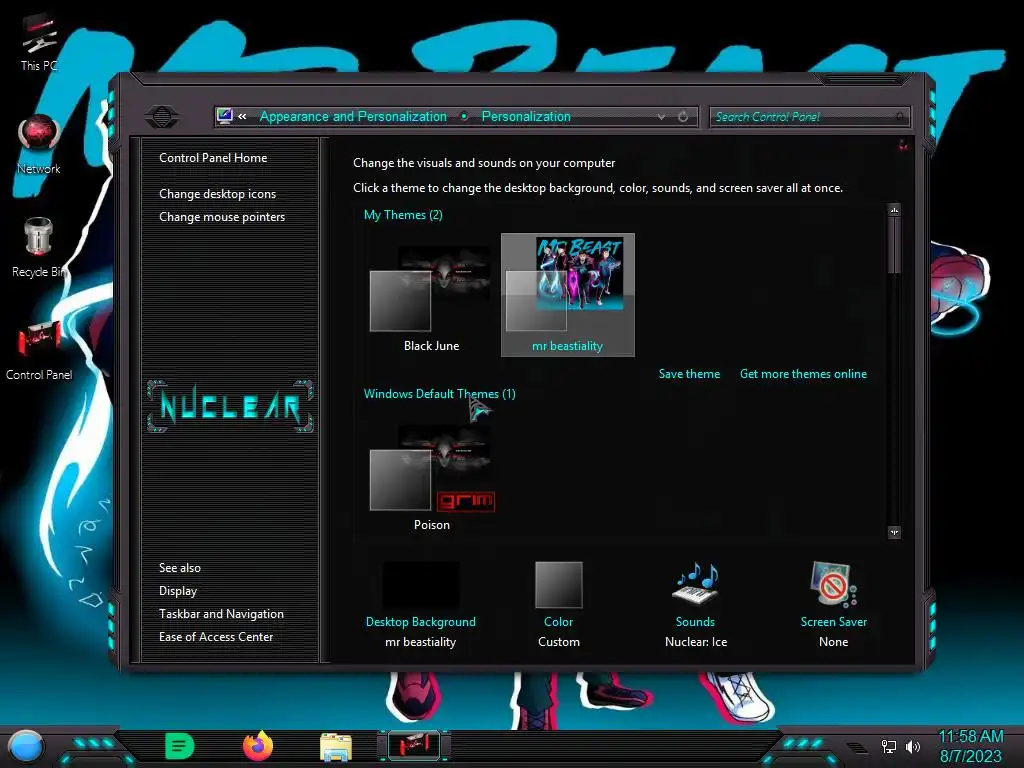Click the Desktop Background label
The width and height of the screenshot is (1024, 768).
421,622
